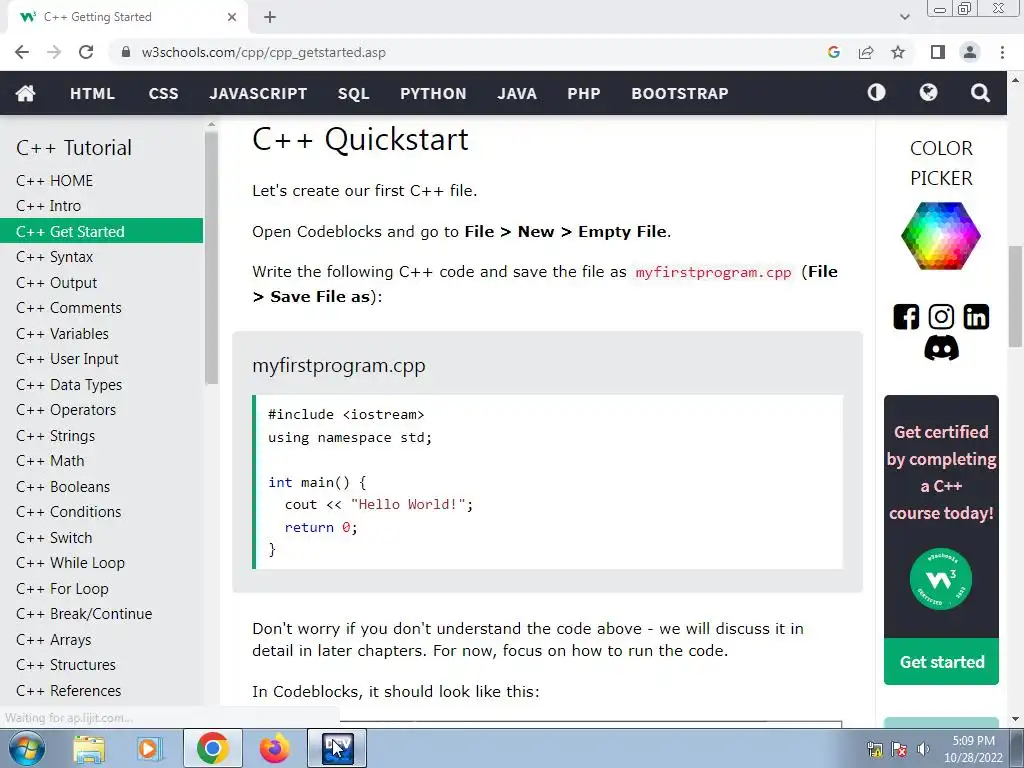Image resolution: width=1024 pixels, height=768 pixels.
Task: Click the sidebar scrollbar thumb
Action: [x=211, y=258]
